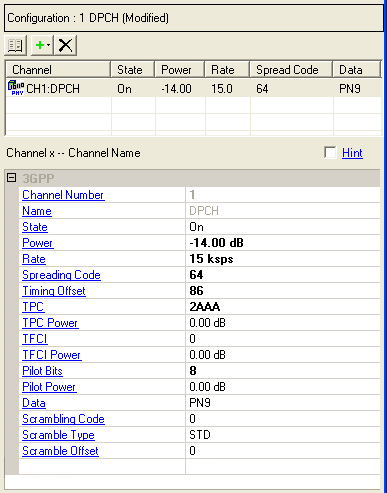This screenshot has height=493, width=387.
Task: Click the Scramble Type link
Action: [x=58, y=435]
